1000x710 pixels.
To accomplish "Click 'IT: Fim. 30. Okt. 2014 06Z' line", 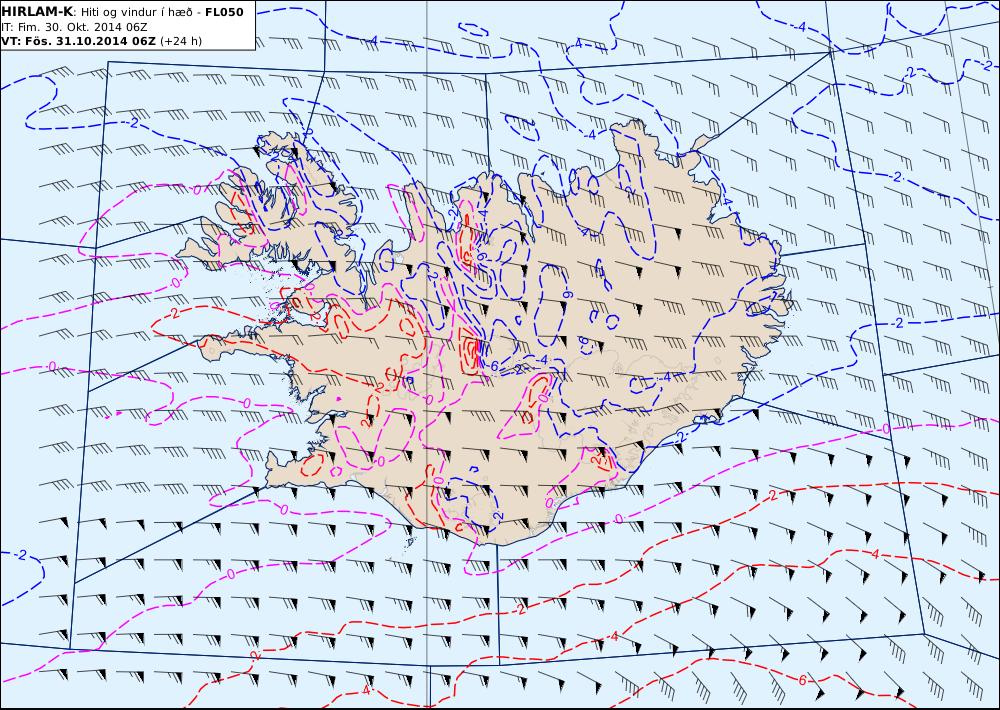I will tap(75, 27).
